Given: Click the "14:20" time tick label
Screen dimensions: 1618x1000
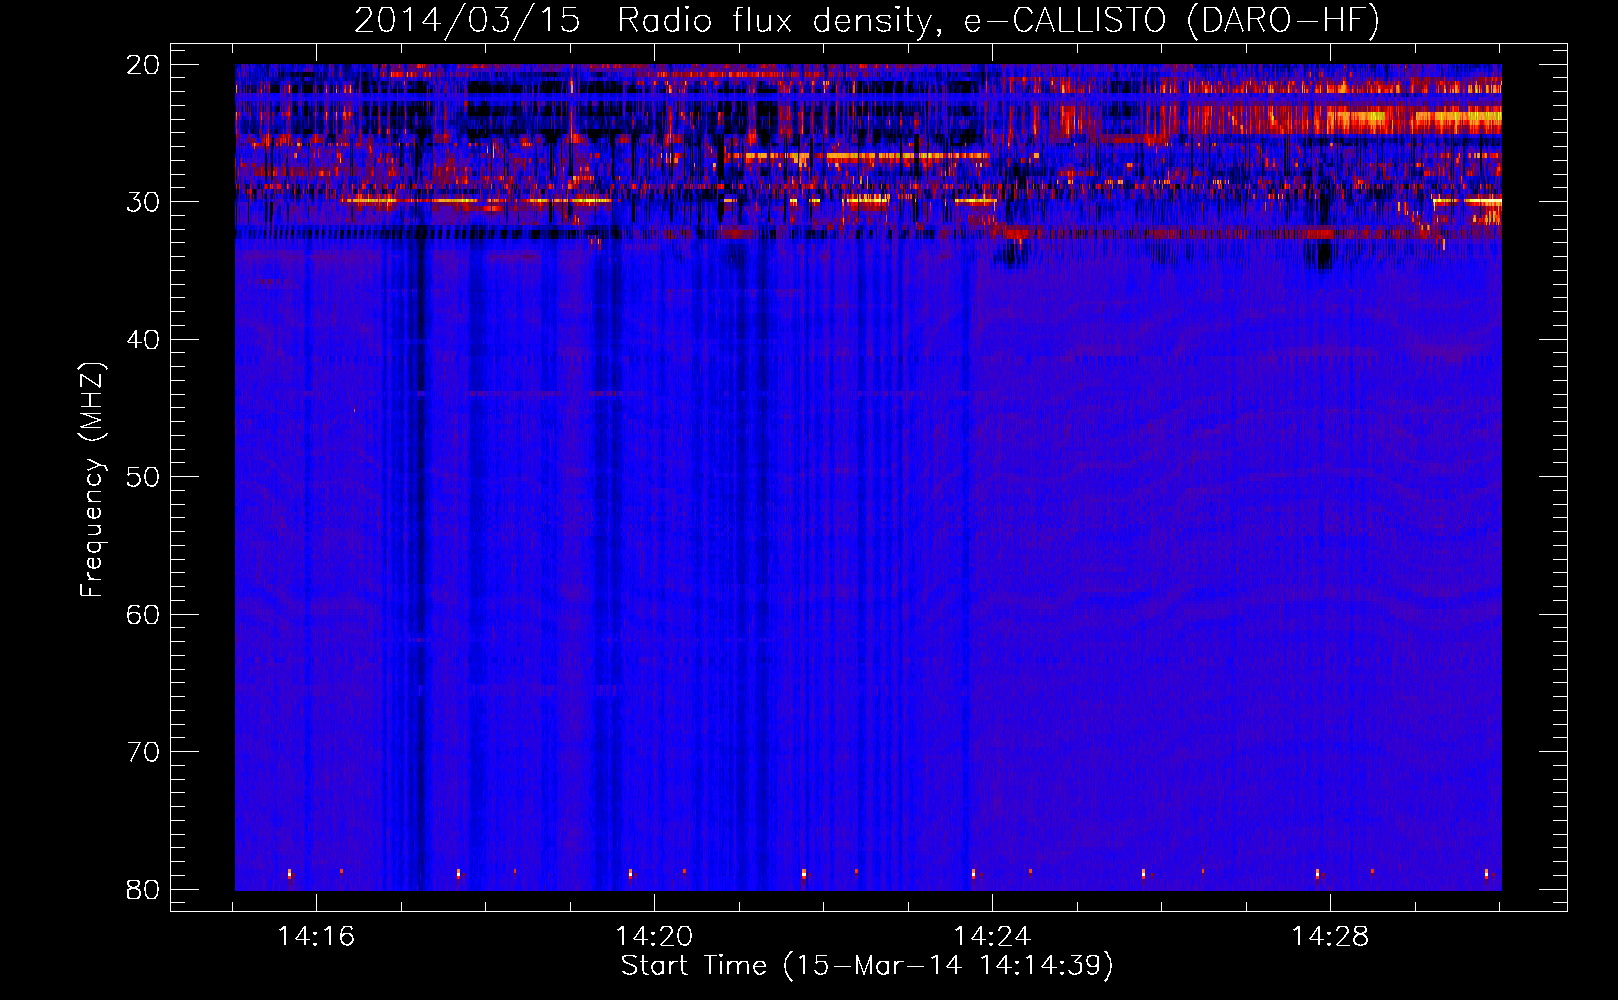Looking at the screenshot, I should (x=654, y=937).
